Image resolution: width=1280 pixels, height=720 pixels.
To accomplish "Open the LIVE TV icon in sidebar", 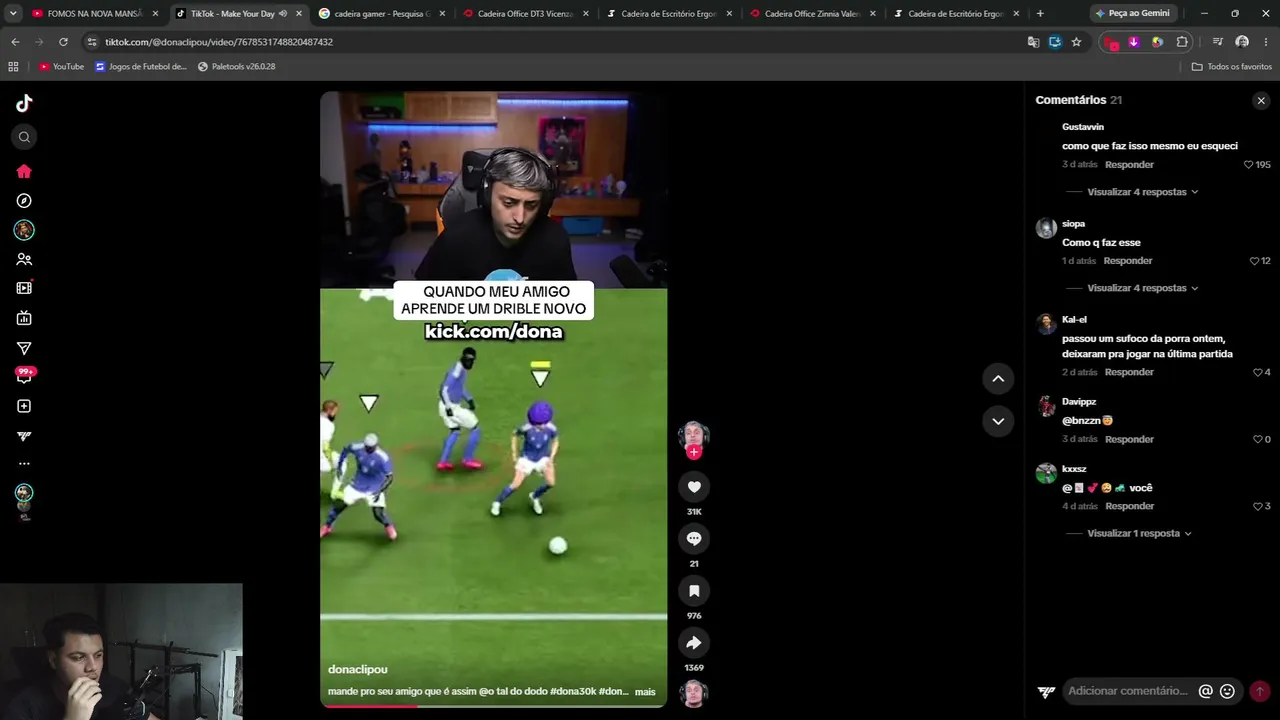I will pos(24,318).
